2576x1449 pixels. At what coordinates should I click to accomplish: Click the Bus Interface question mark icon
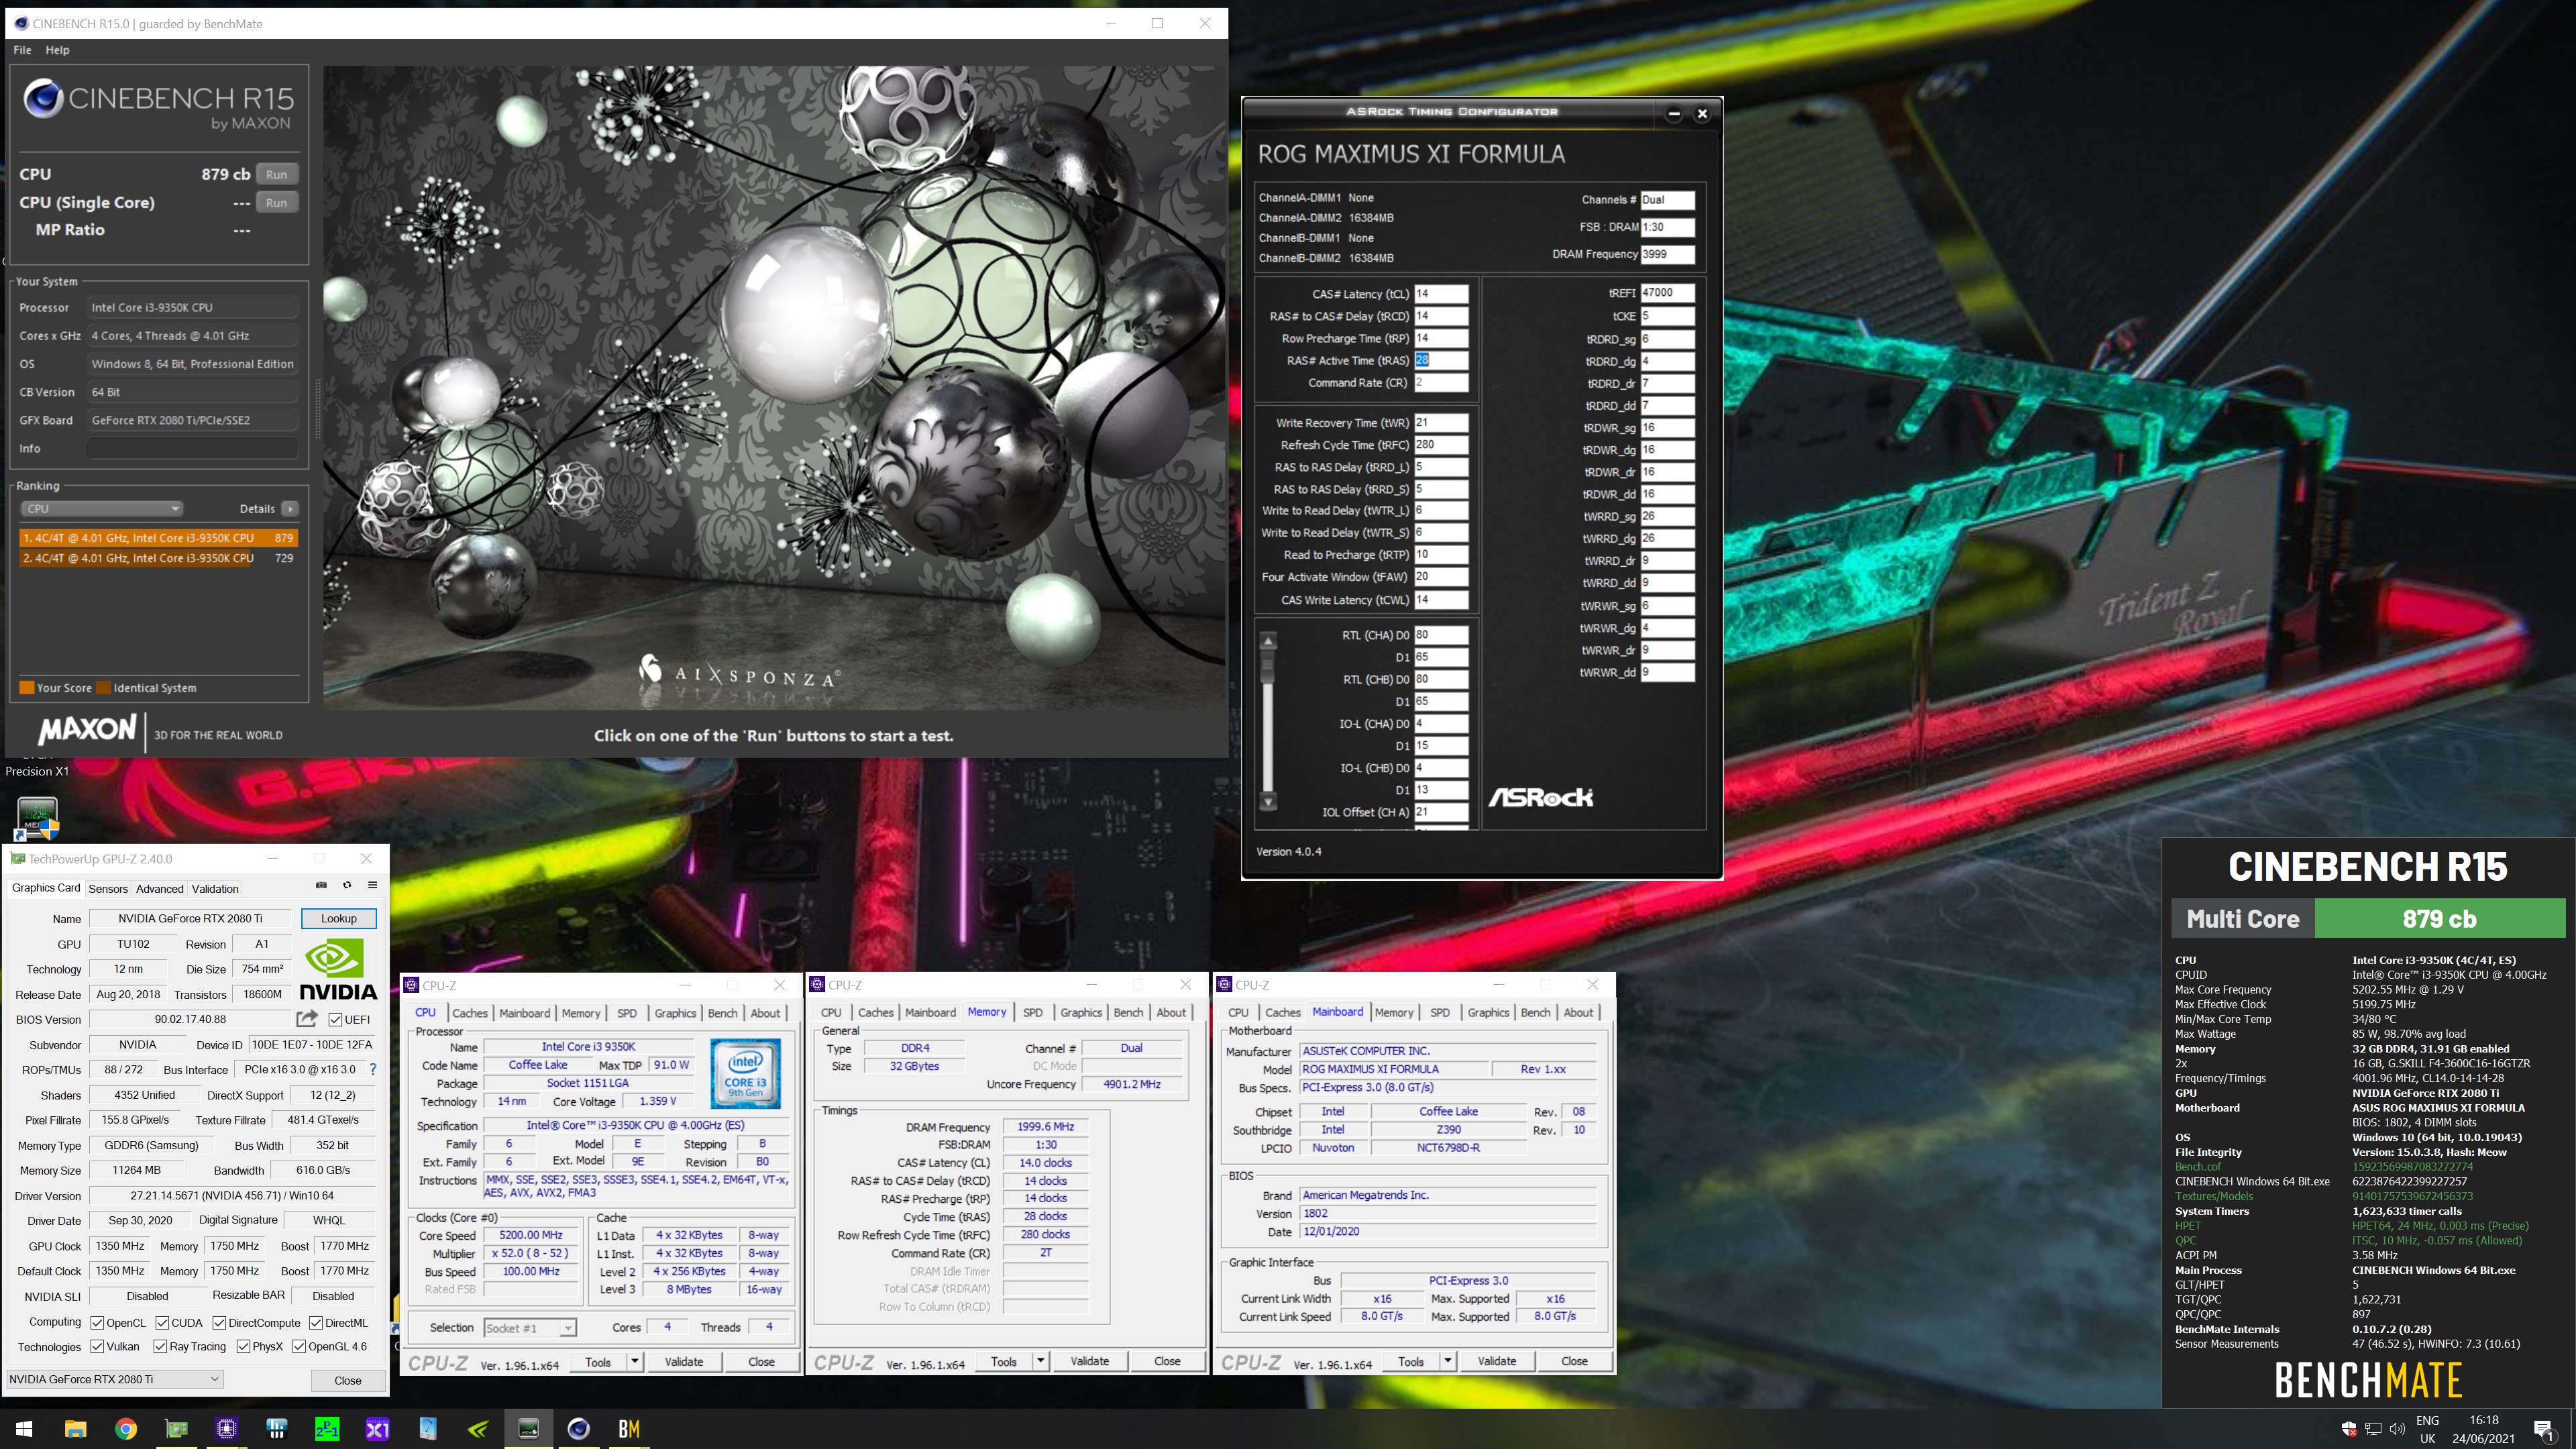point(373,1069)
